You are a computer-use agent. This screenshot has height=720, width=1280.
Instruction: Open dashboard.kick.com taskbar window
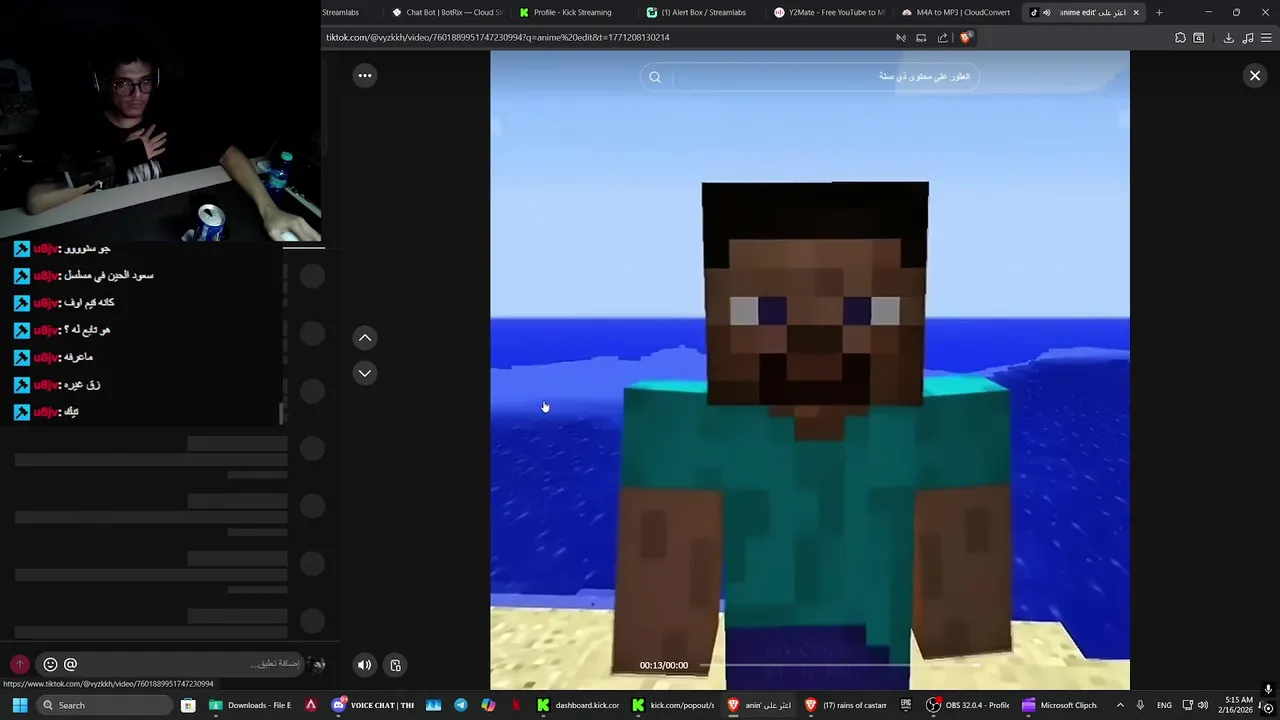tap(578, 705)
